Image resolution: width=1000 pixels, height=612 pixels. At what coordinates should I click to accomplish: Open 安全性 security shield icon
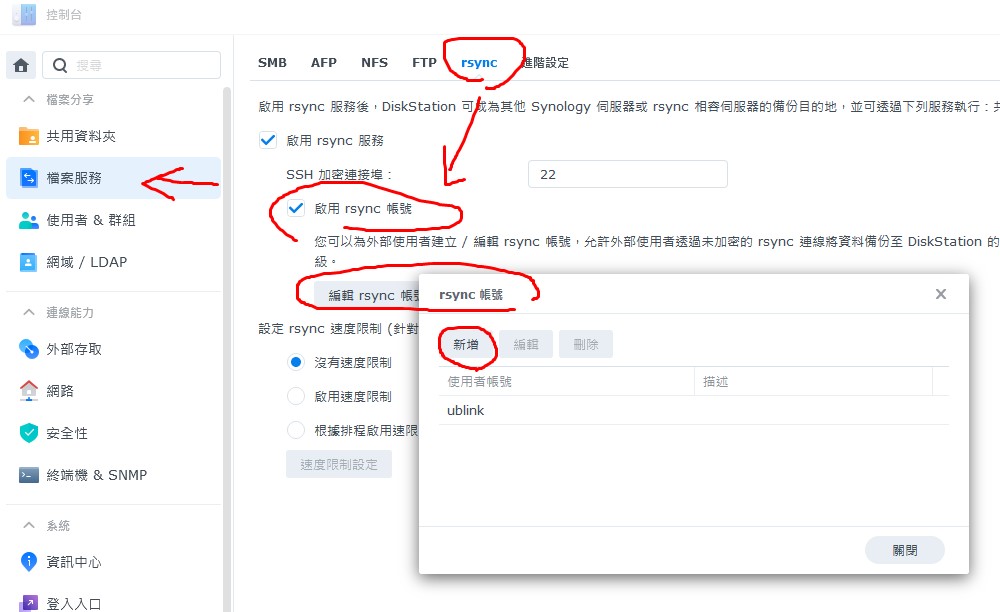[x=29, y=433]
